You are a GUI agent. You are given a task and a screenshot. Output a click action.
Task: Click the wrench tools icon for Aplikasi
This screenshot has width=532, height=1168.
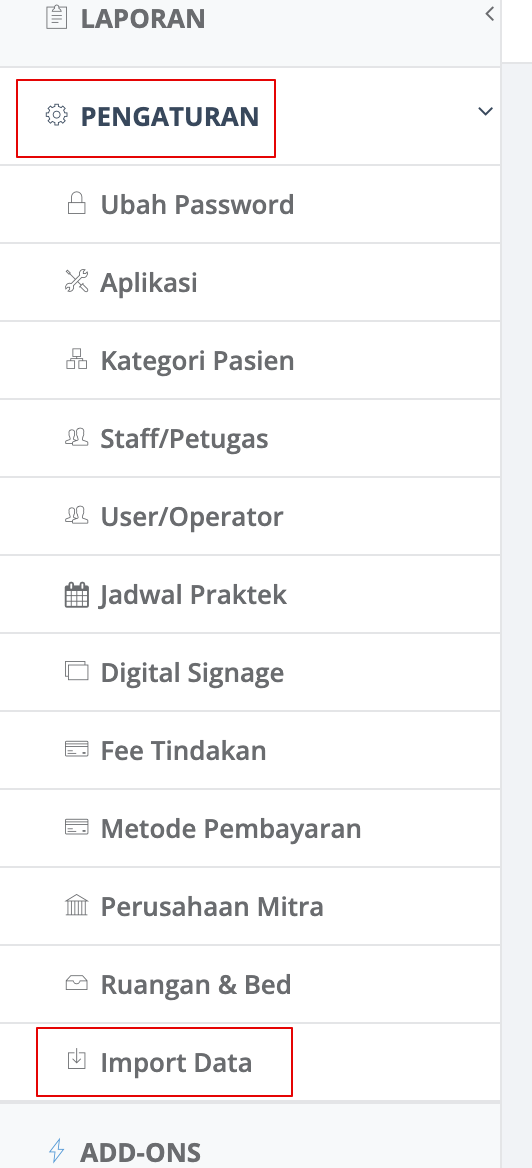point(76,281)
